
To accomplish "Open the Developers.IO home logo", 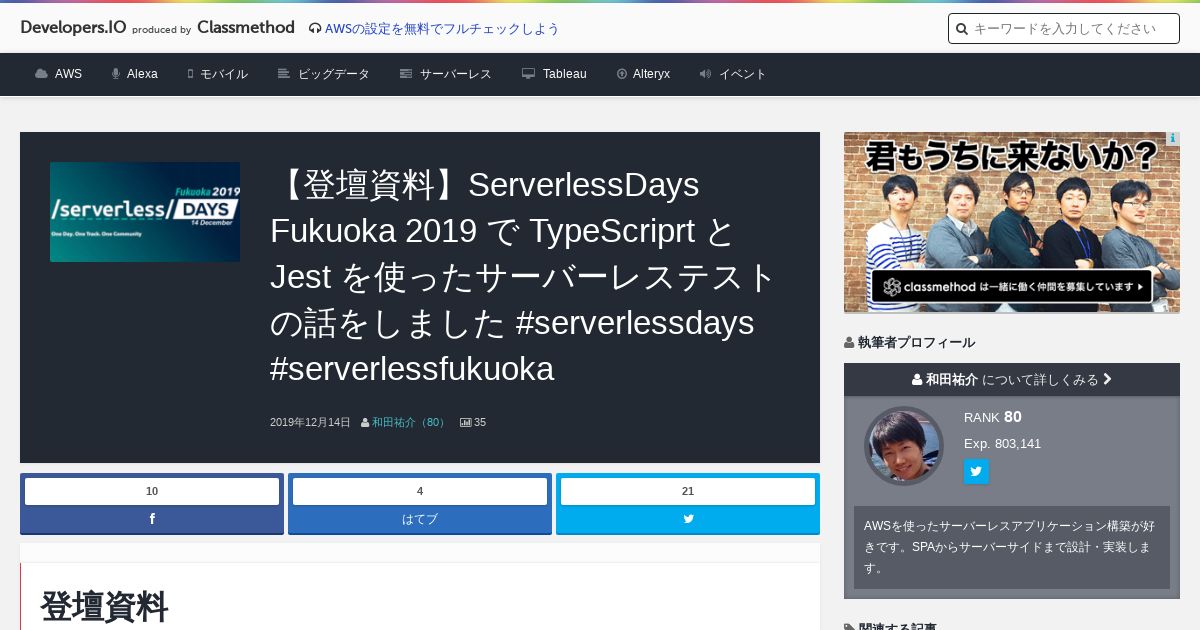I will [73, 28].
